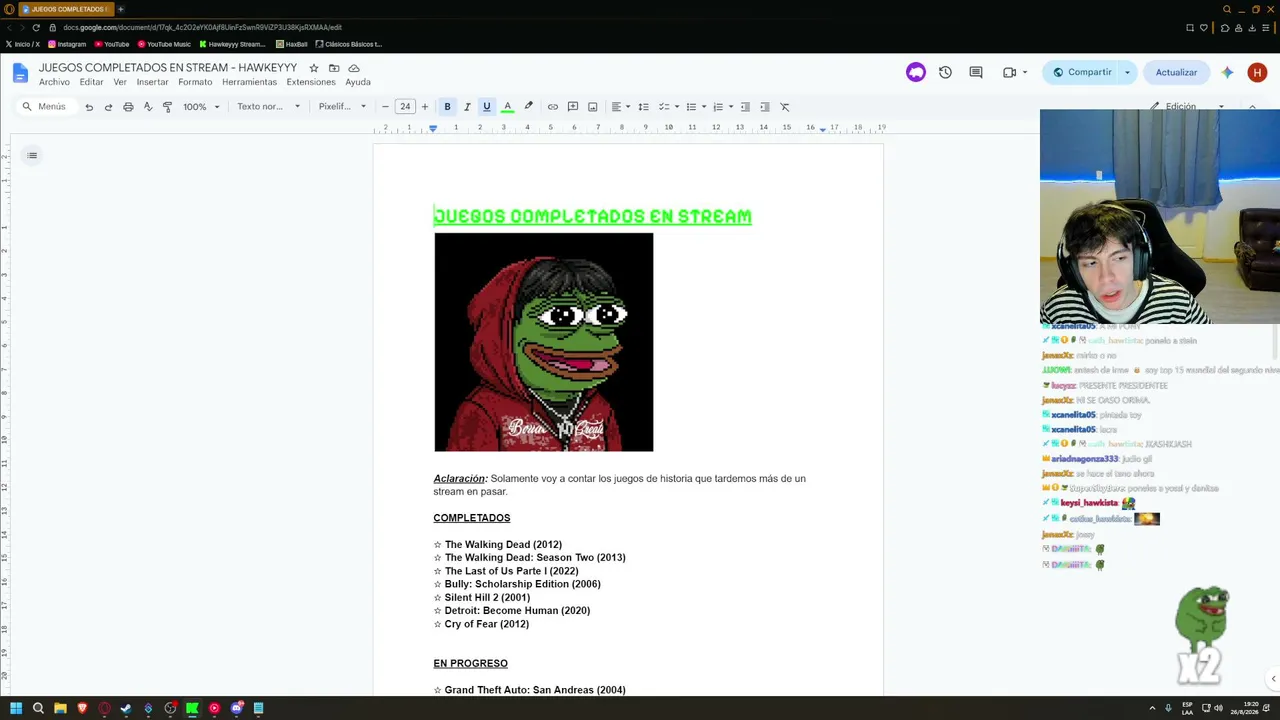The image size is (1280, 720).
Task: Open the Instagram bookmark
Action: pos(67,44)
